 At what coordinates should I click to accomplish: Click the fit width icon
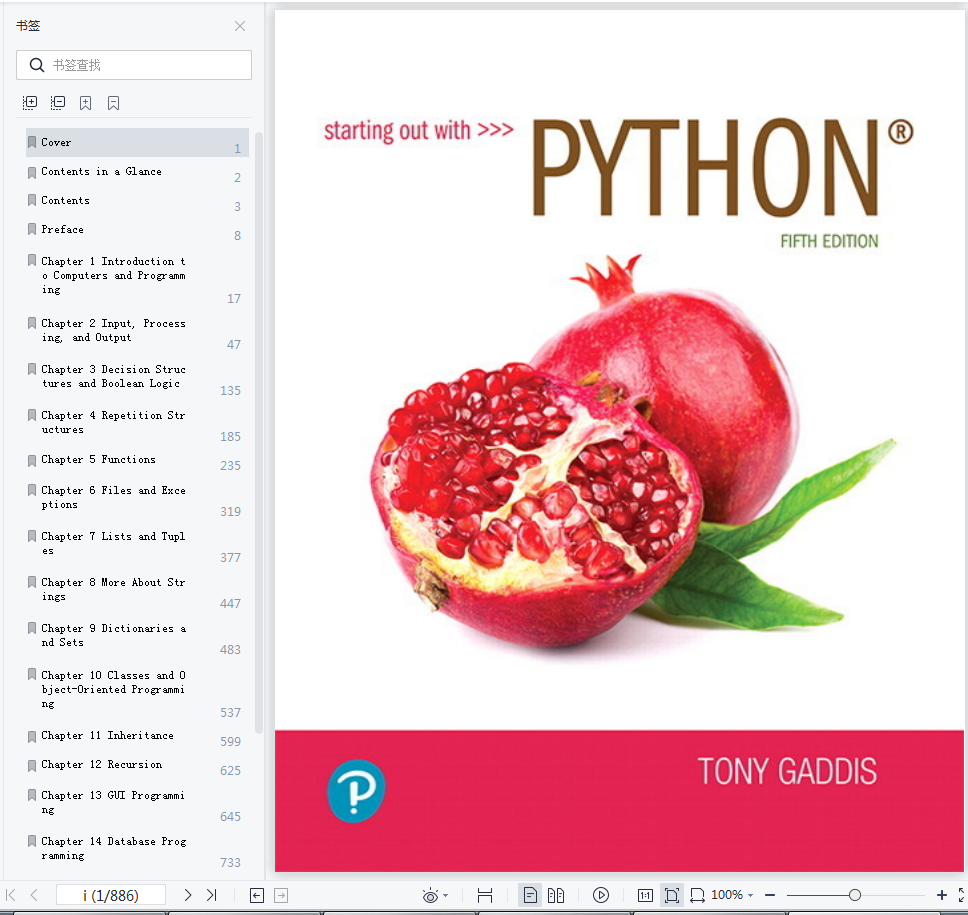(x=485, y=895)
